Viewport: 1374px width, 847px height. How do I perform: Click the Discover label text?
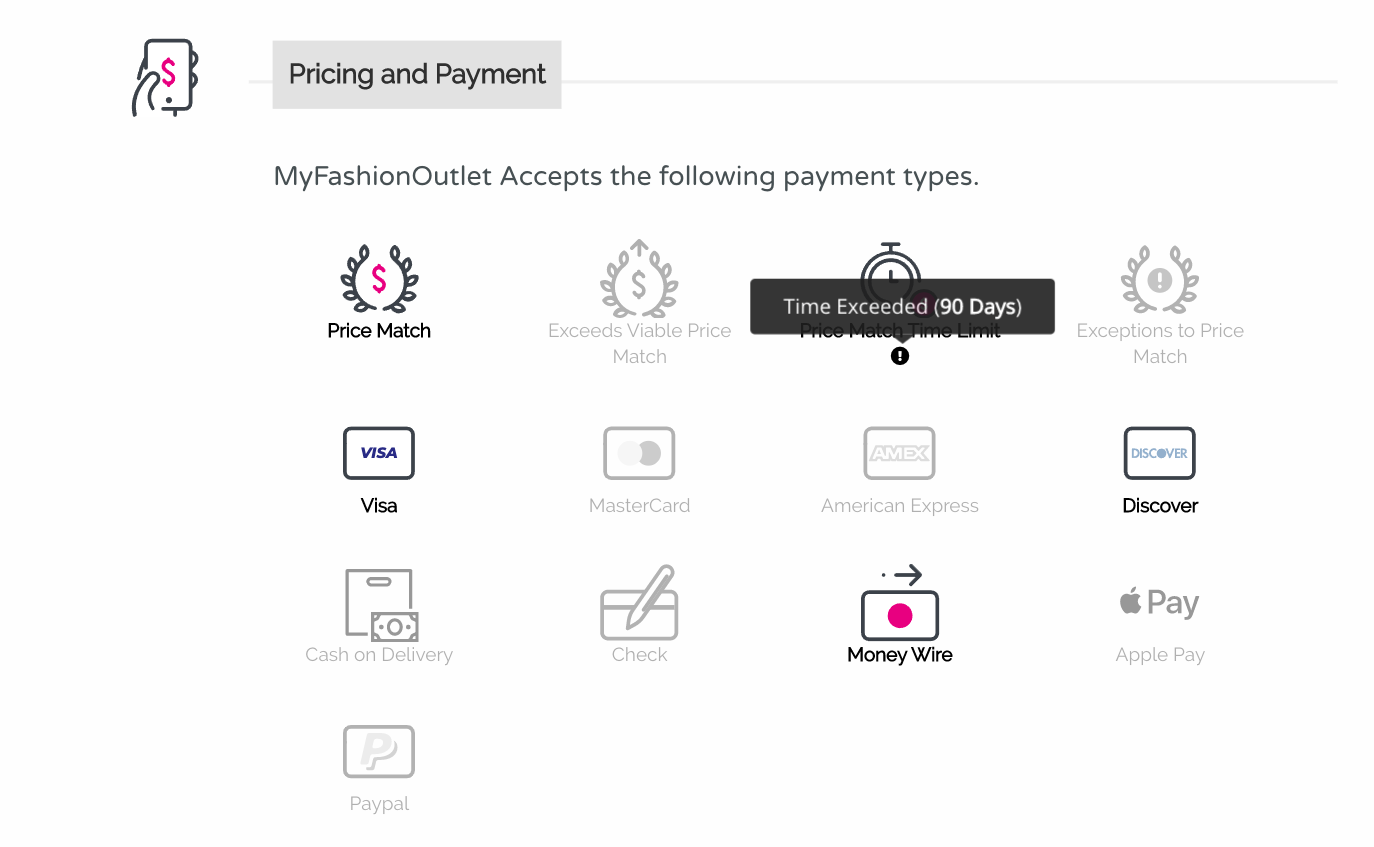click(x=1160, y=506)
